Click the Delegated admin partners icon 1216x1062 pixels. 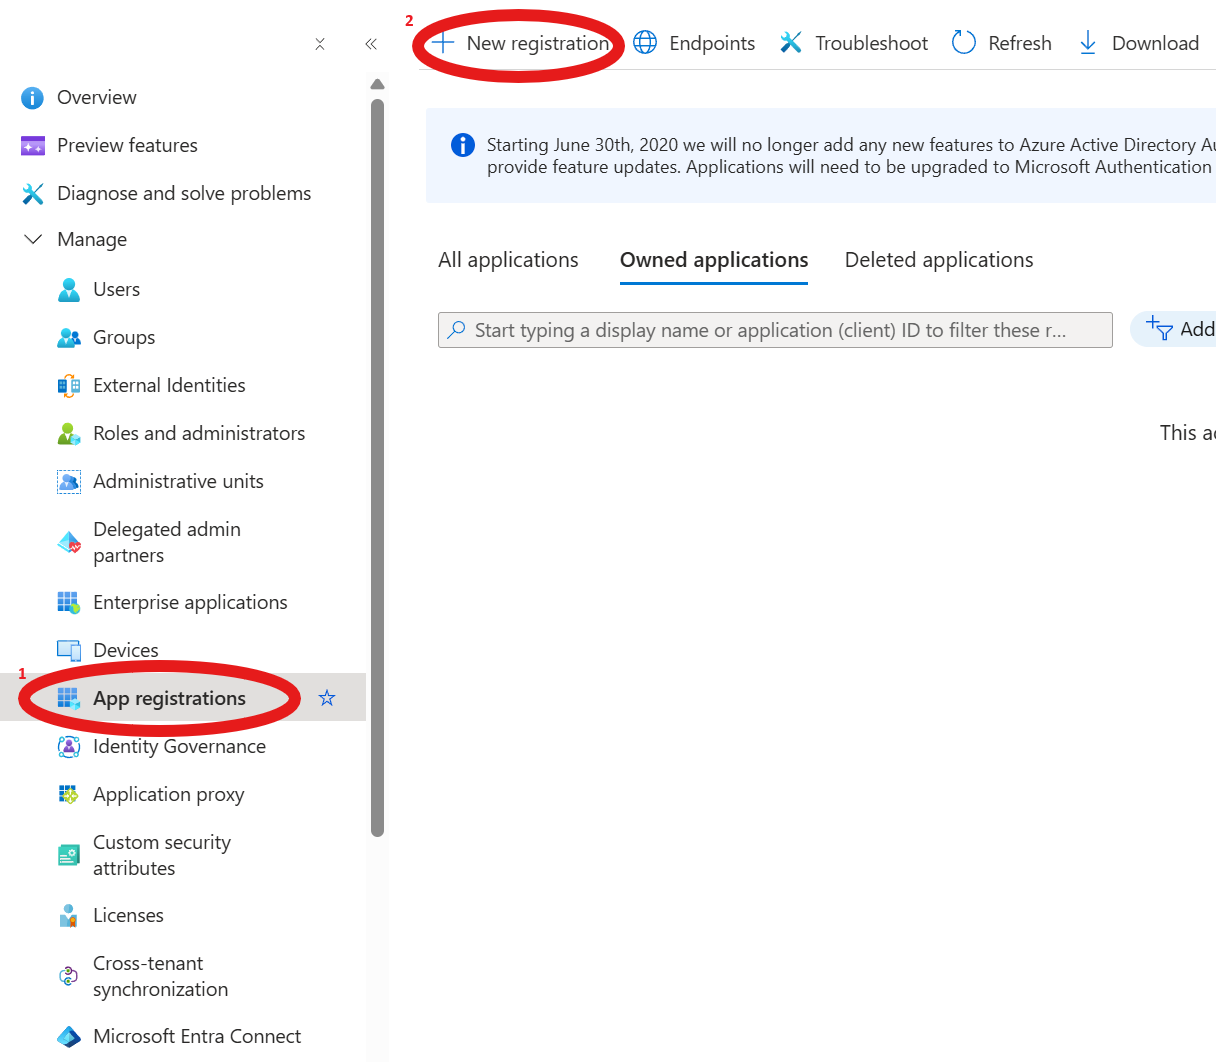coord(68,543)
